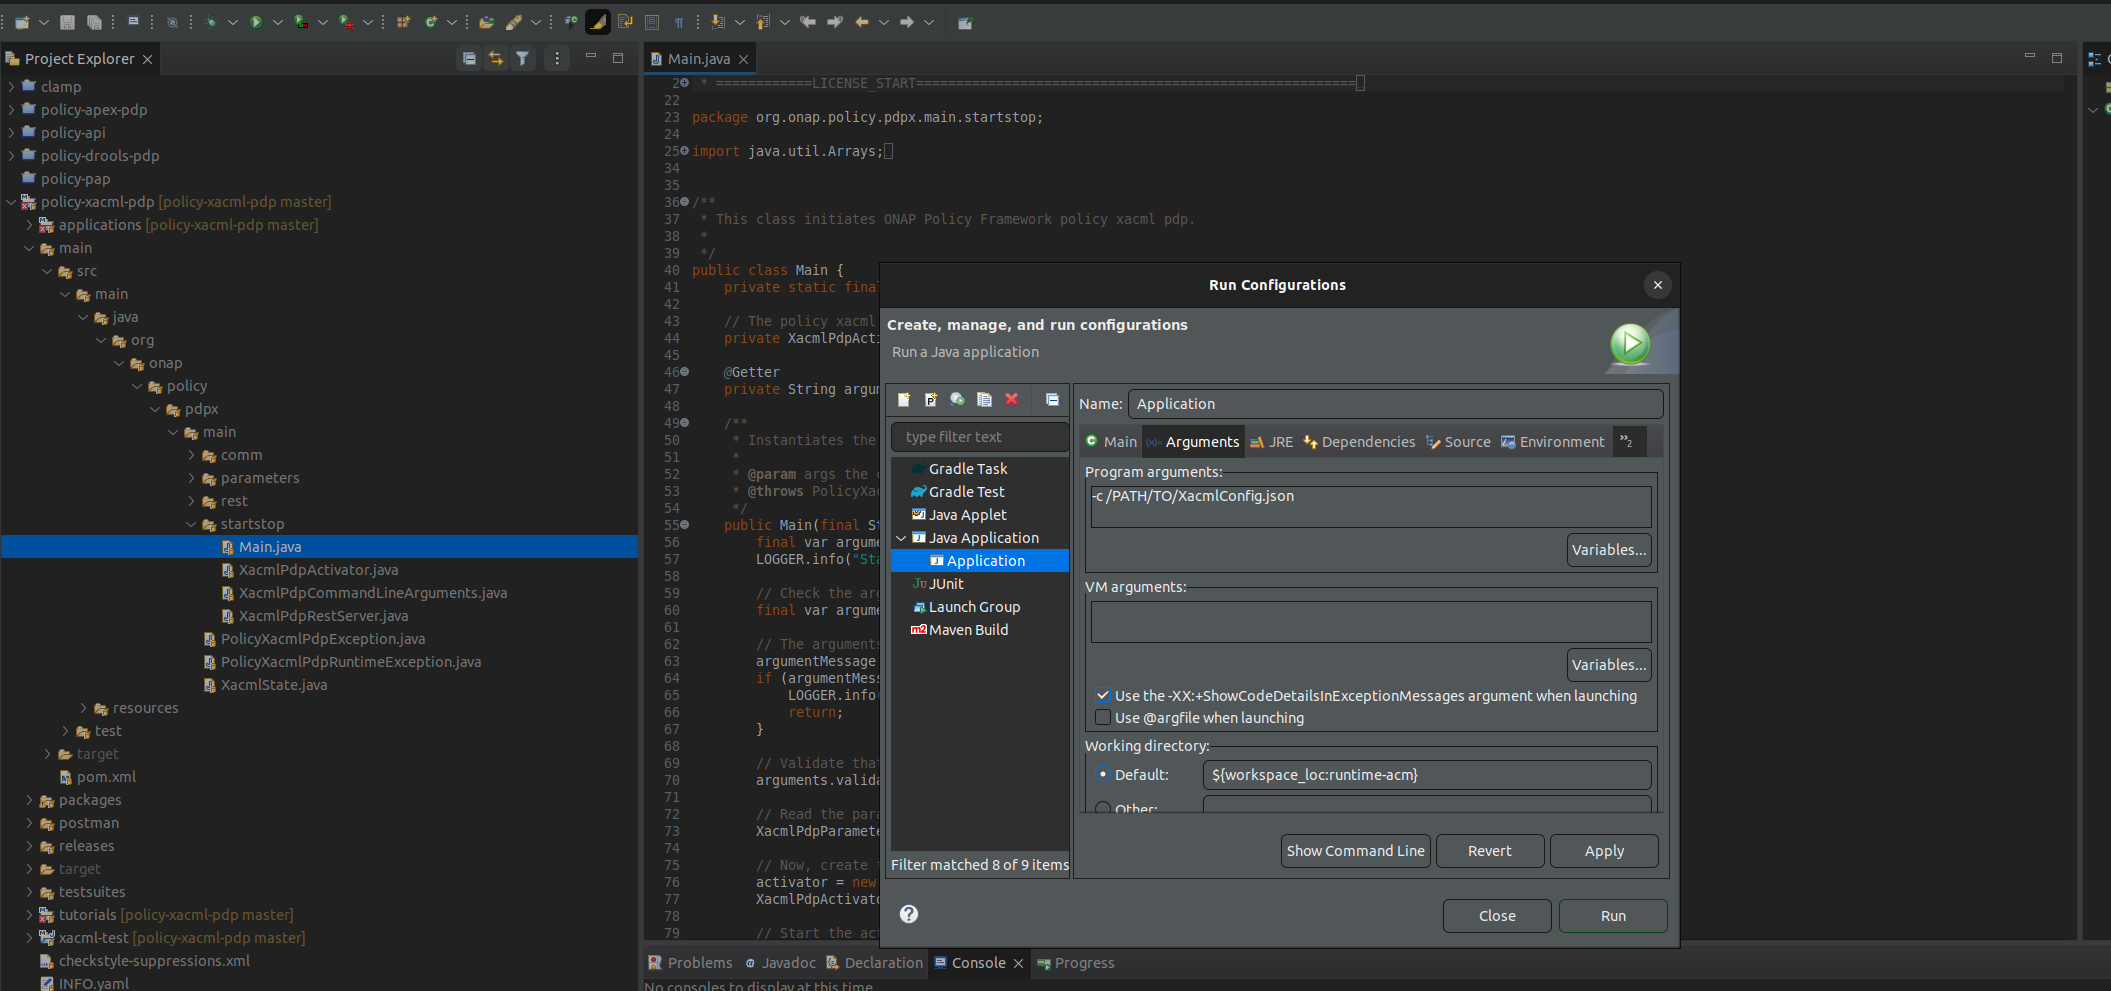
Task: Toggle Mark Occurrences highlighter
Action: [x=598, y=22]
